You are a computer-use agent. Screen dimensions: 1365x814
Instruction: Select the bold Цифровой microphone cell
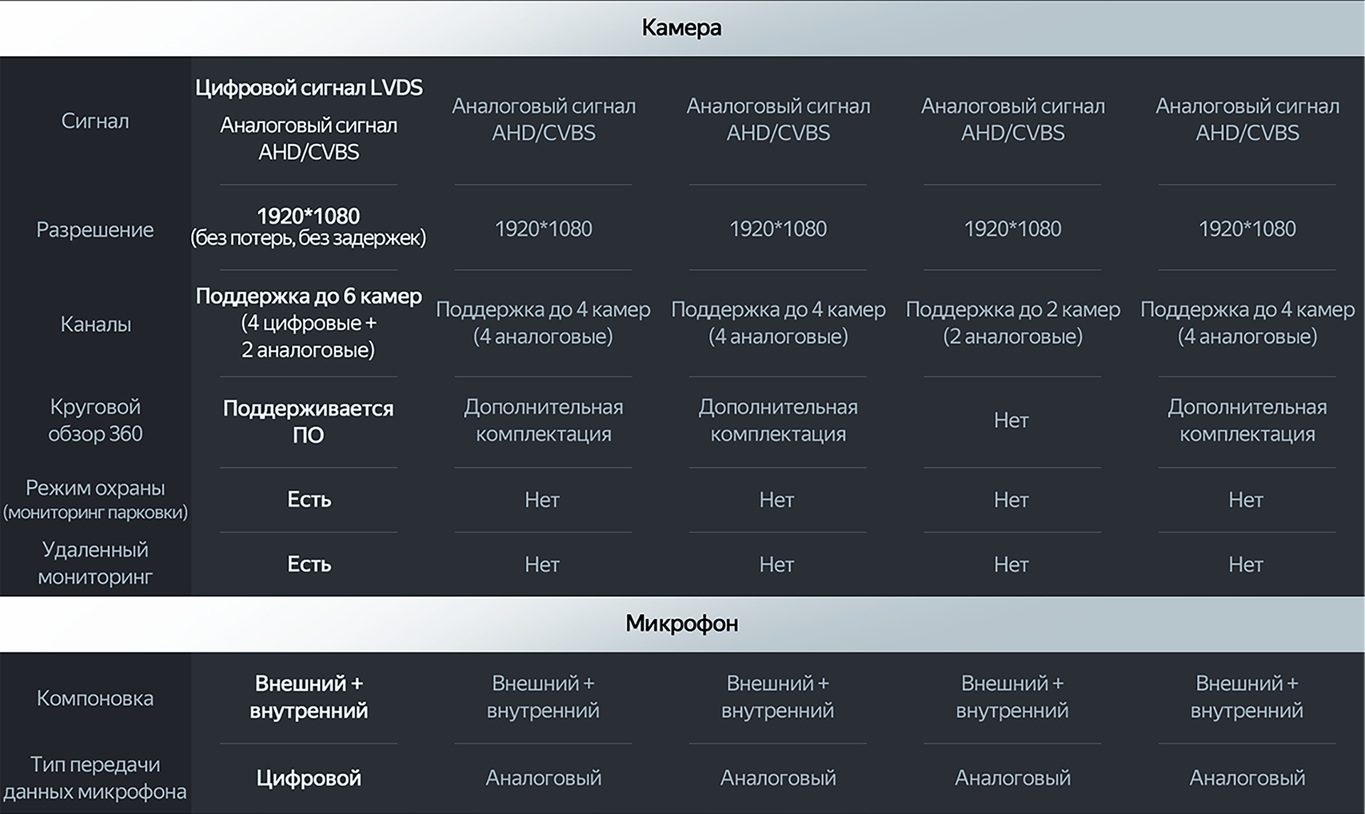[308, 778]
